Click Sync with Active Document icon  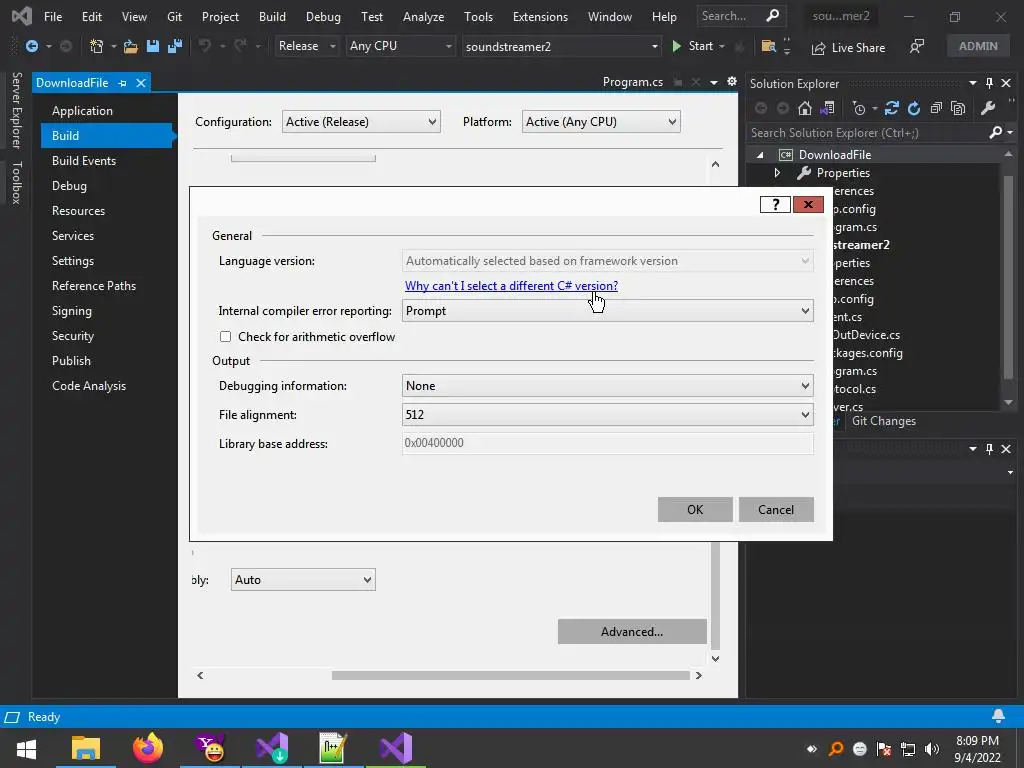(891, 108)
